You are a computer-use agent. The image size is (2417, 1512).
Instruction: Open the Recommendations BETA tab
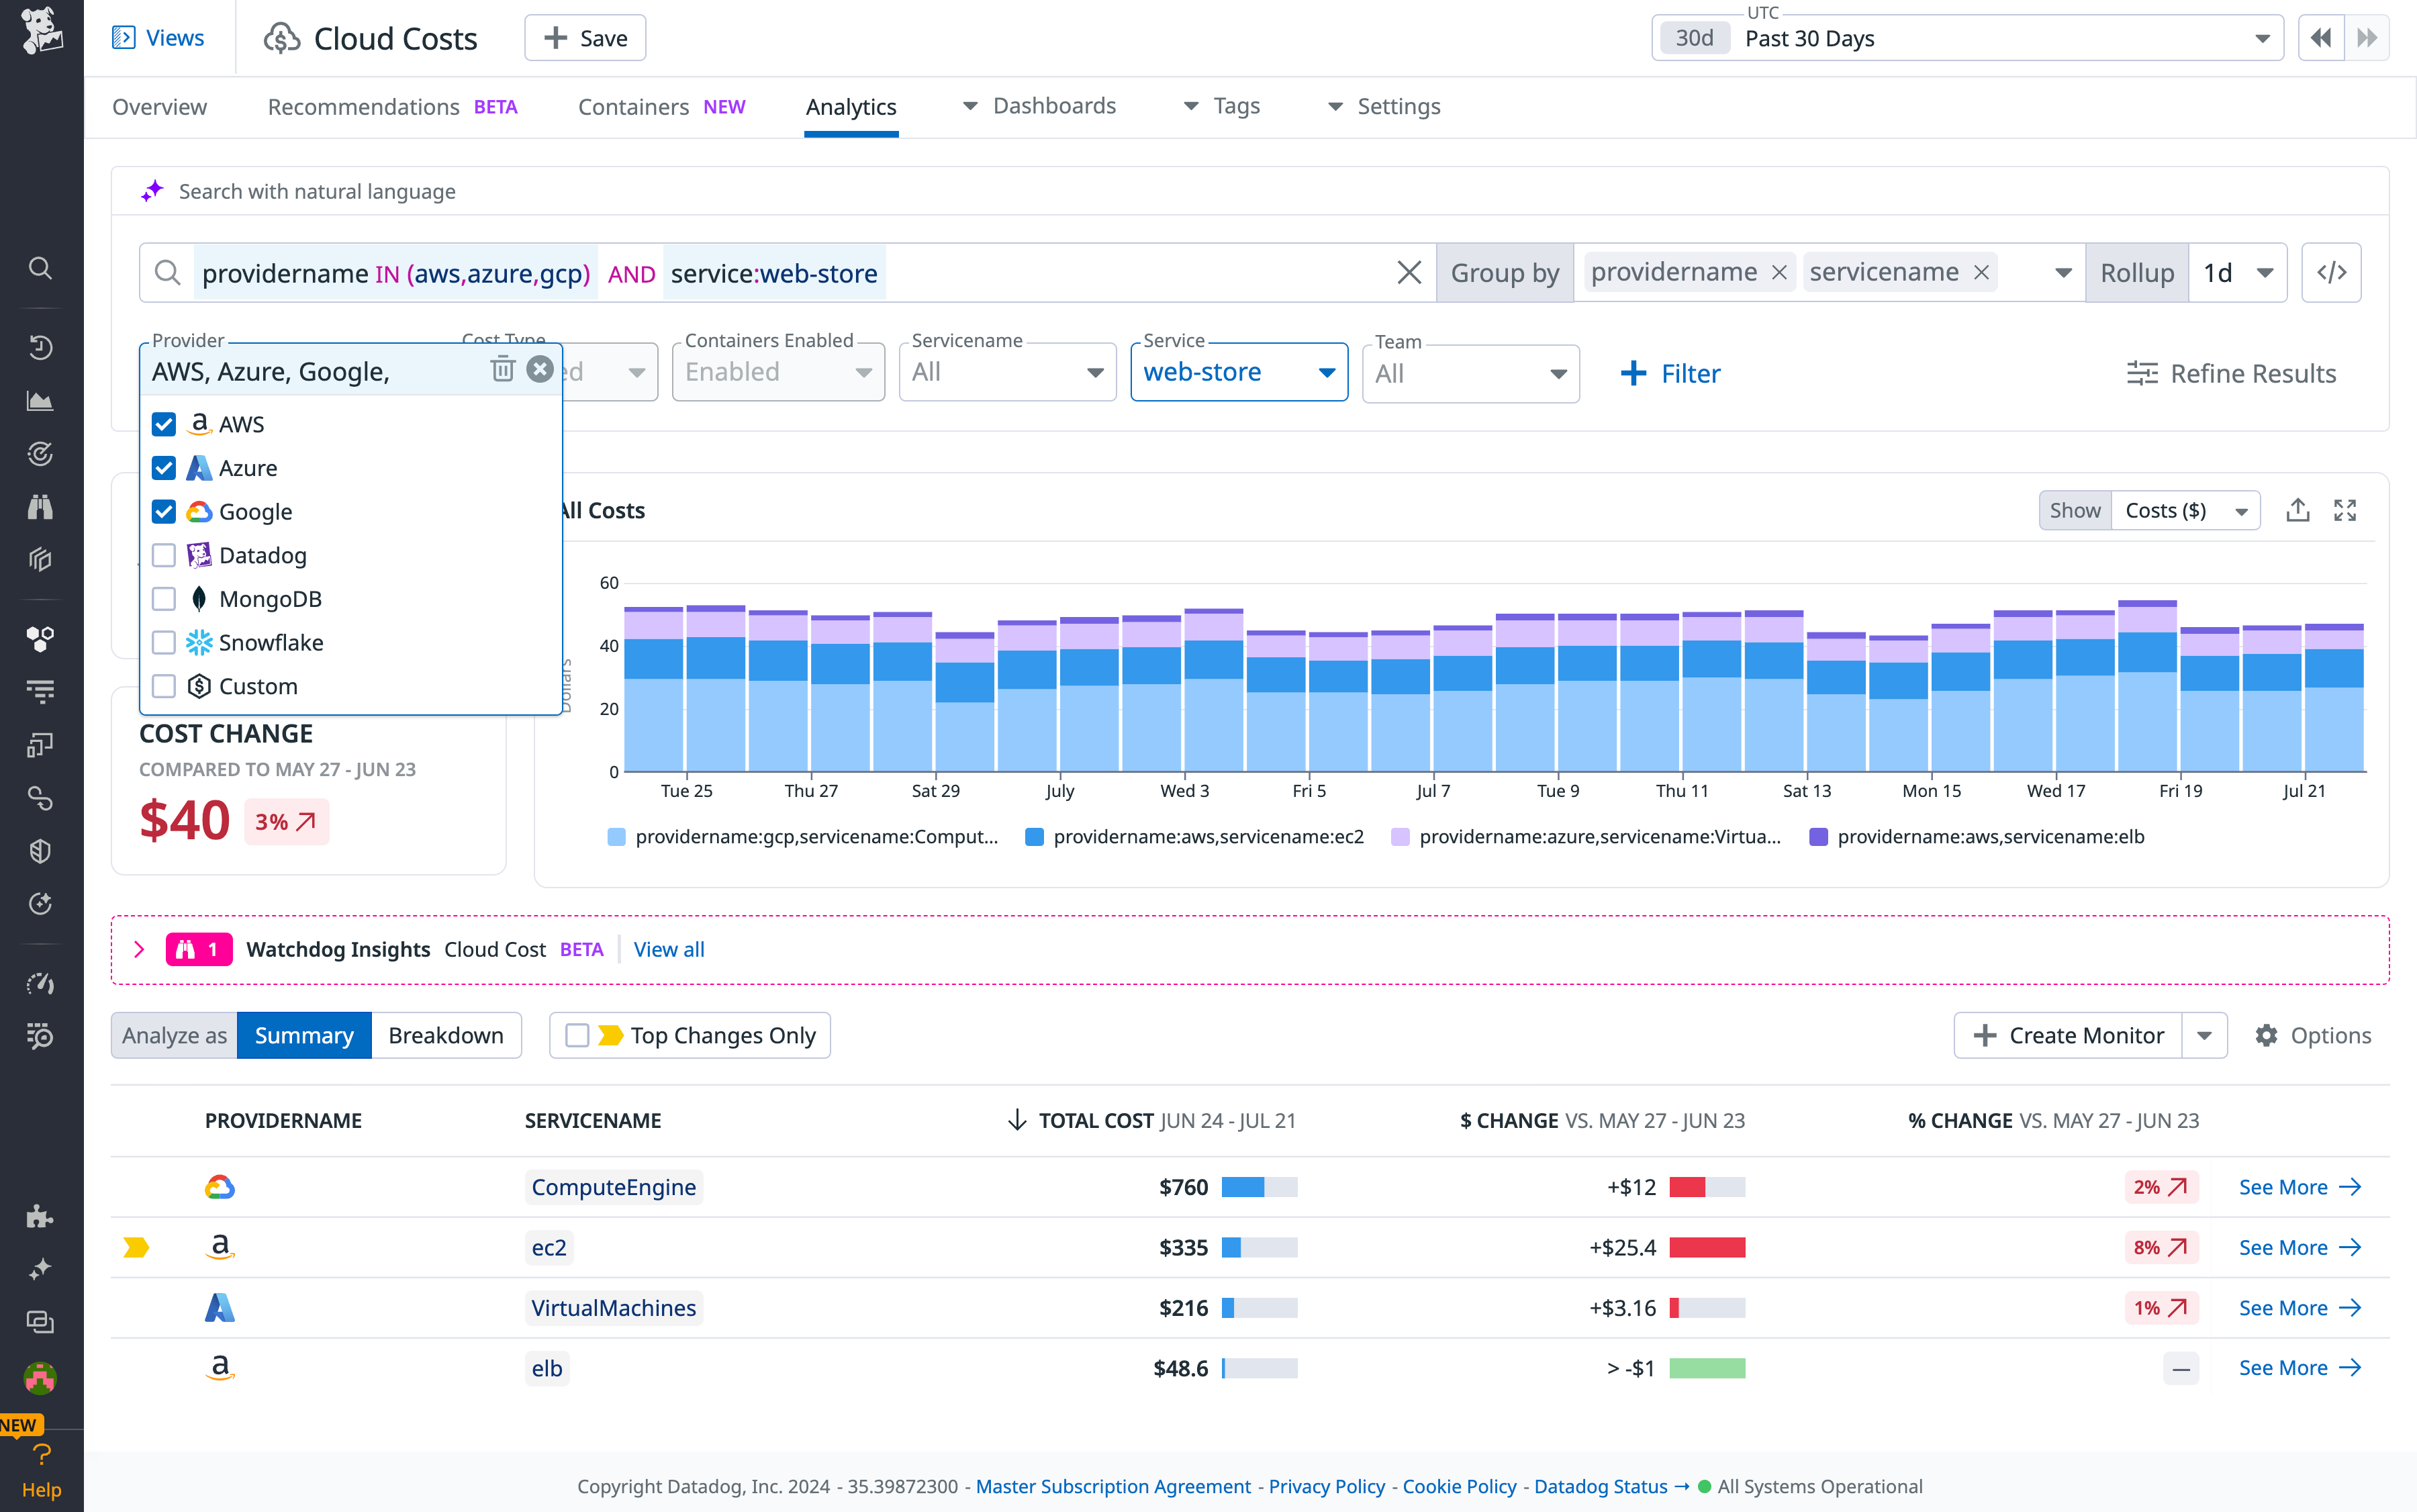tap(363, 106)
